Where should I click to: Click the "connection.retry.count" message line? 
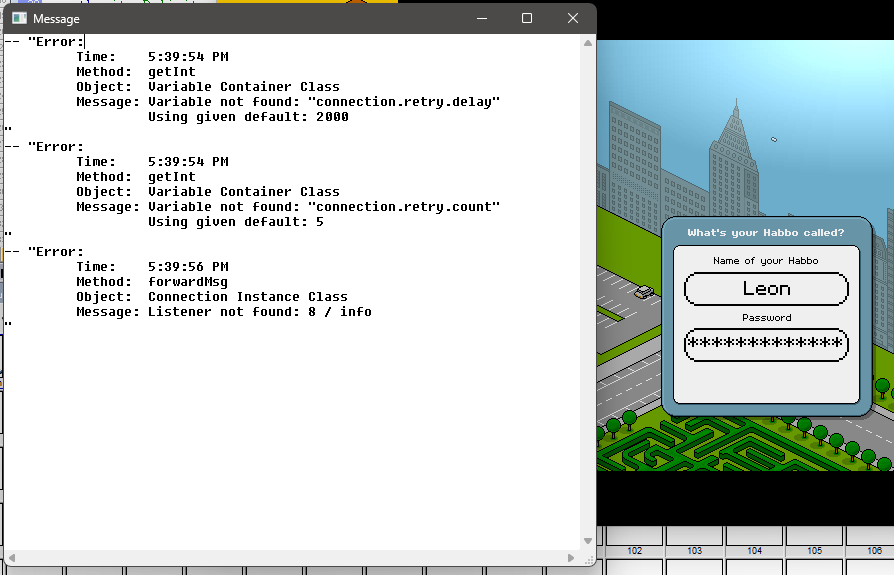tap(288, 206)
